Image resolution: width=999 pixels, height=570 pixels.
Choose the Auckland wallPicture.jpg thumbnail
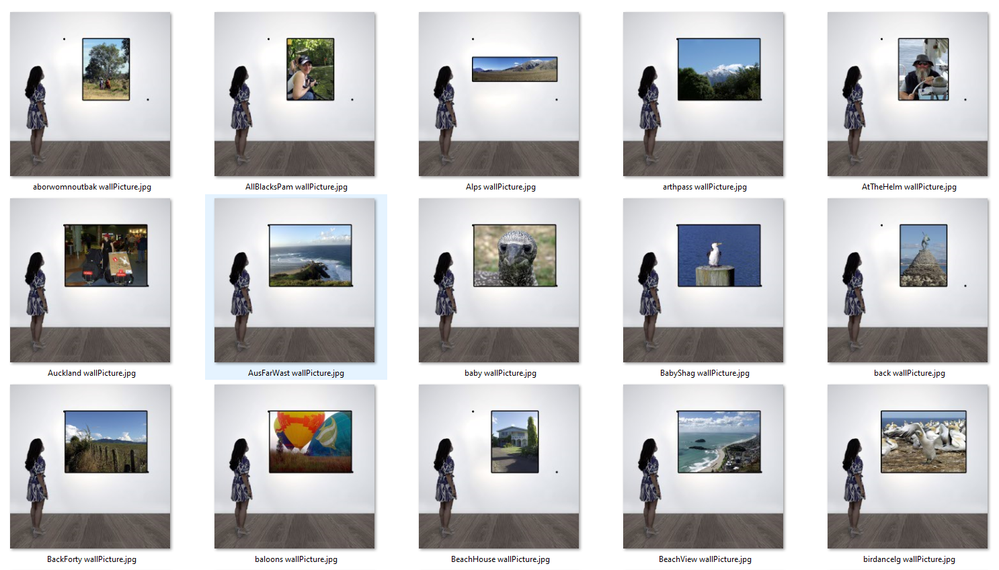coord(90,280)
